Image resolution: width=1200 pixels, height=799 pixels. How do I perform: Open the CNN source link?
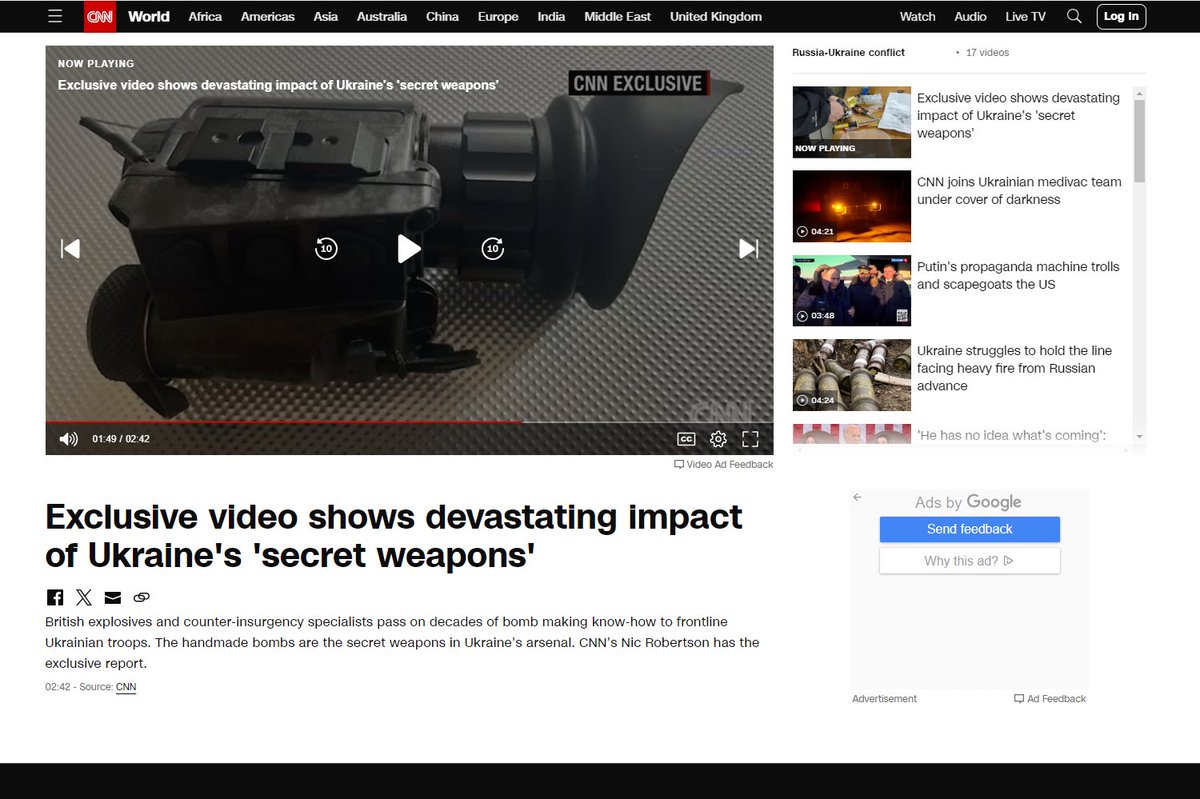tap(126, 687)
